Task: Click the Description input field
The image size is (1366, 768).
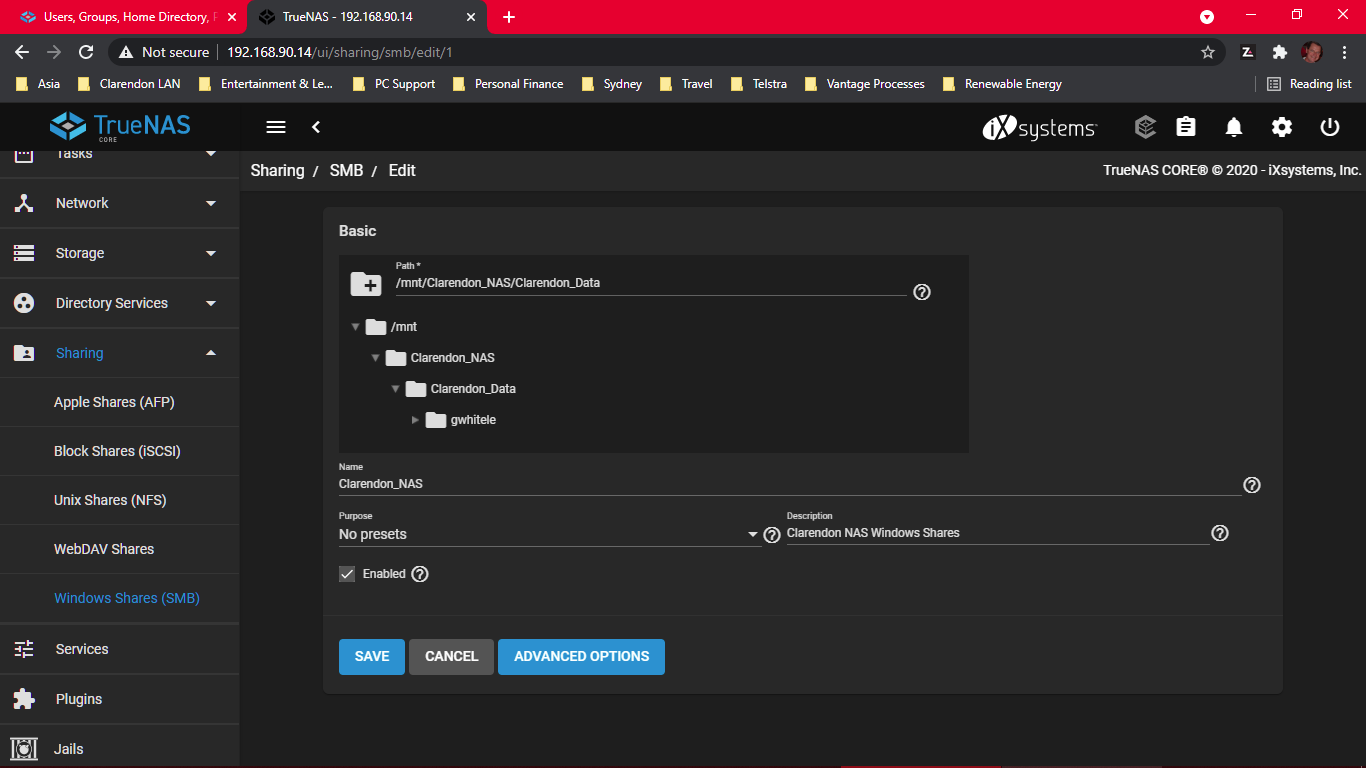Action: pos(998,533)
